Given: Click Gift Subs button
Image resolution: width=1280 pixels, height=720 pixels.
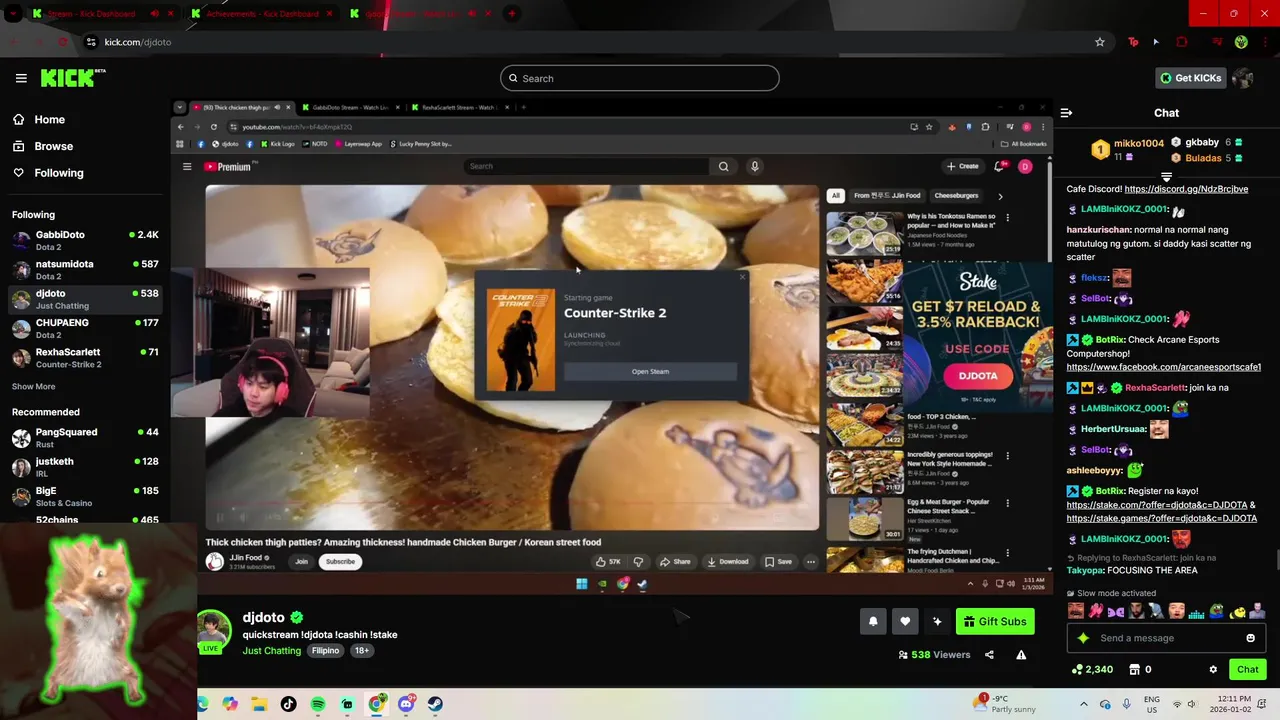Looking at the screenshot, I should pos(995,621).
